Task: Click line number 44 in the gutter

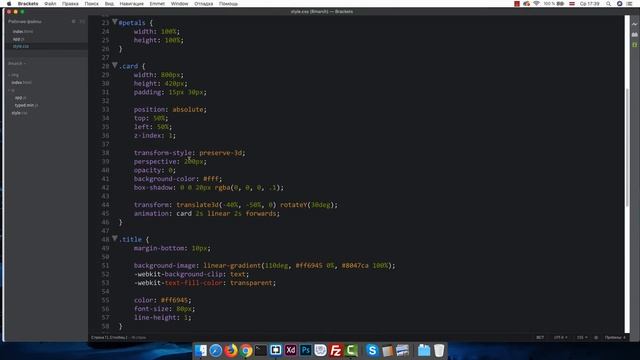Action: coord(105,204)
